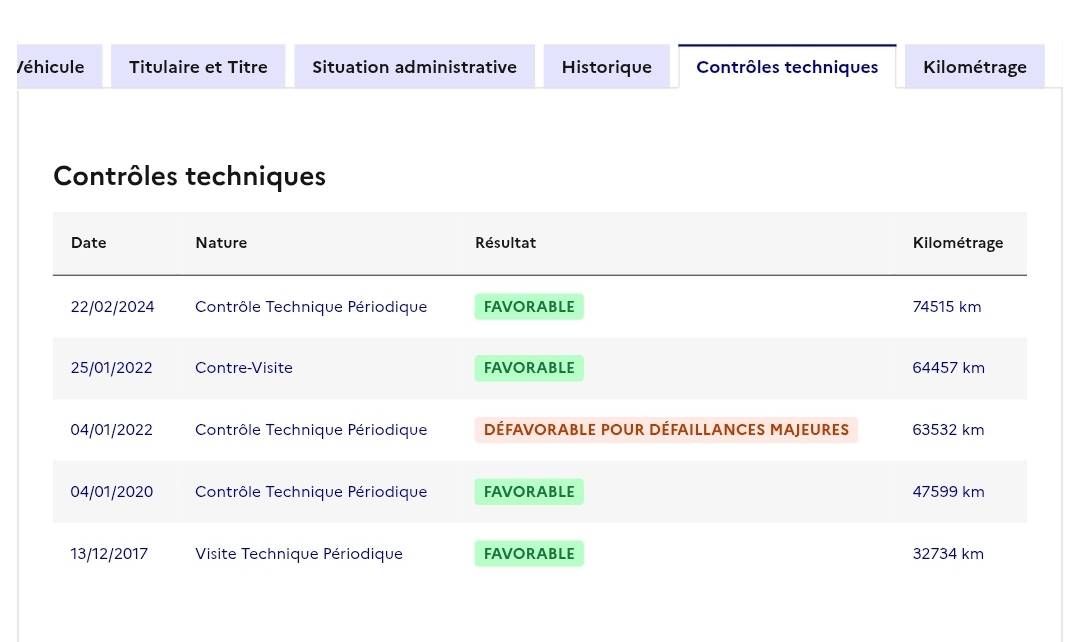Image resolution: width=1080 pixels, height=642 pixels.
Task: Click the Défavorable pour défaillances majeures badge
Action: tap(666, 430)
